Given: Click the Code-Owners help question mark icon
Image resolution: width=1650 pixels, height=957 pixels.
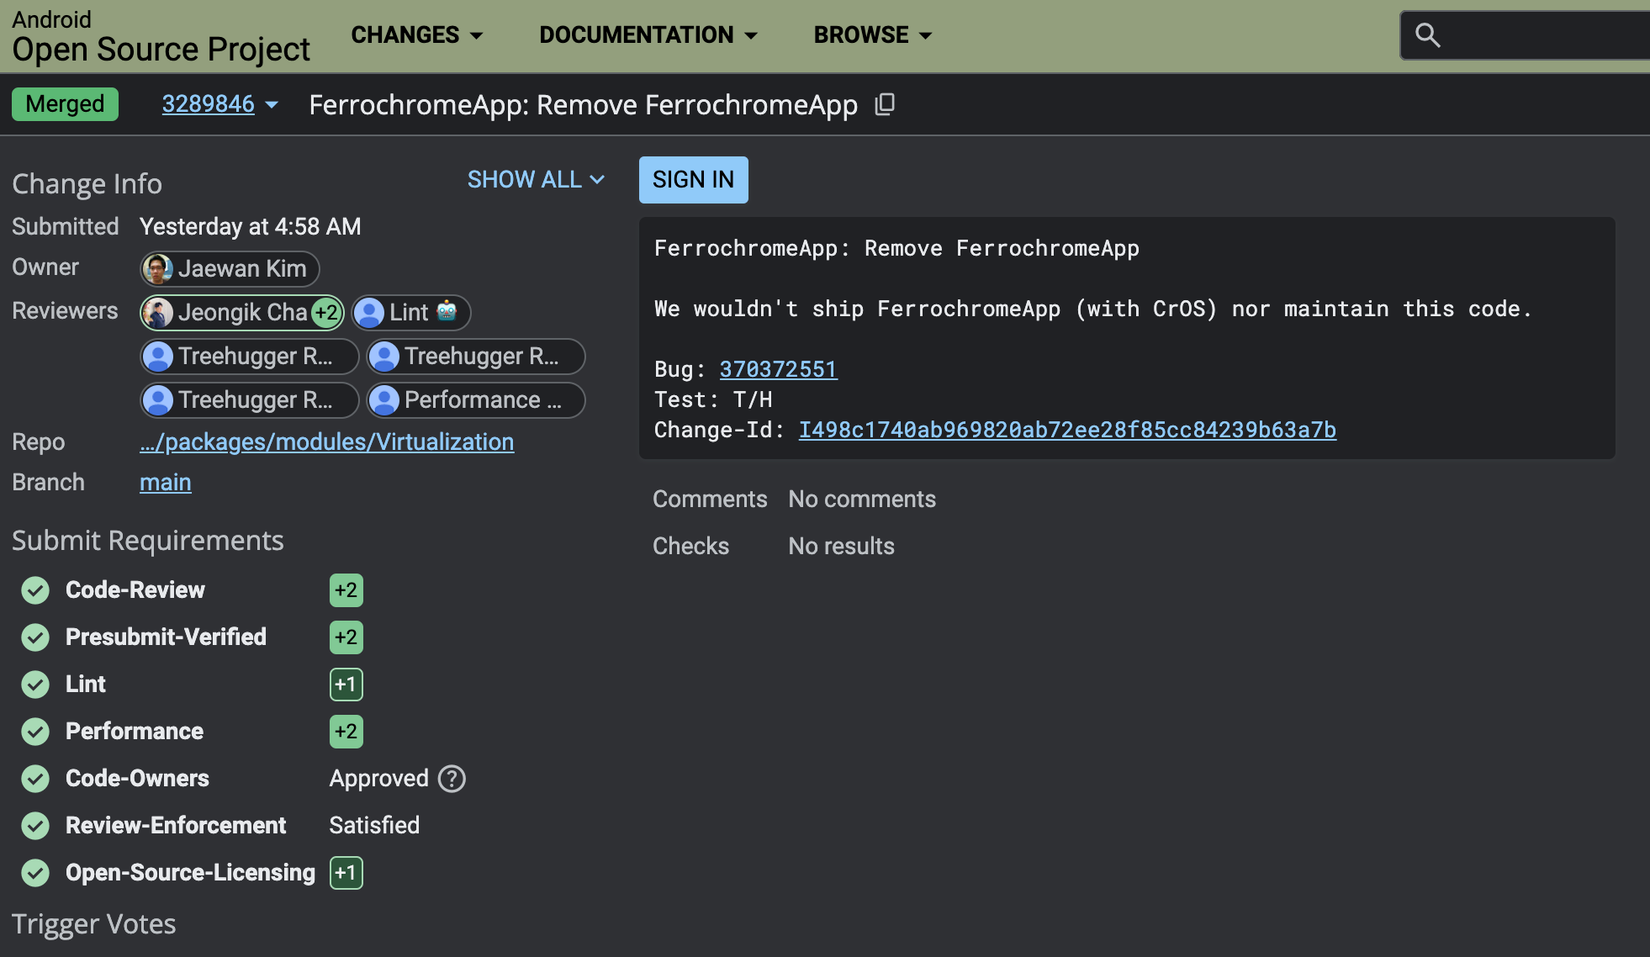Looking at the screenshot, I should click(x=452, y=779).
